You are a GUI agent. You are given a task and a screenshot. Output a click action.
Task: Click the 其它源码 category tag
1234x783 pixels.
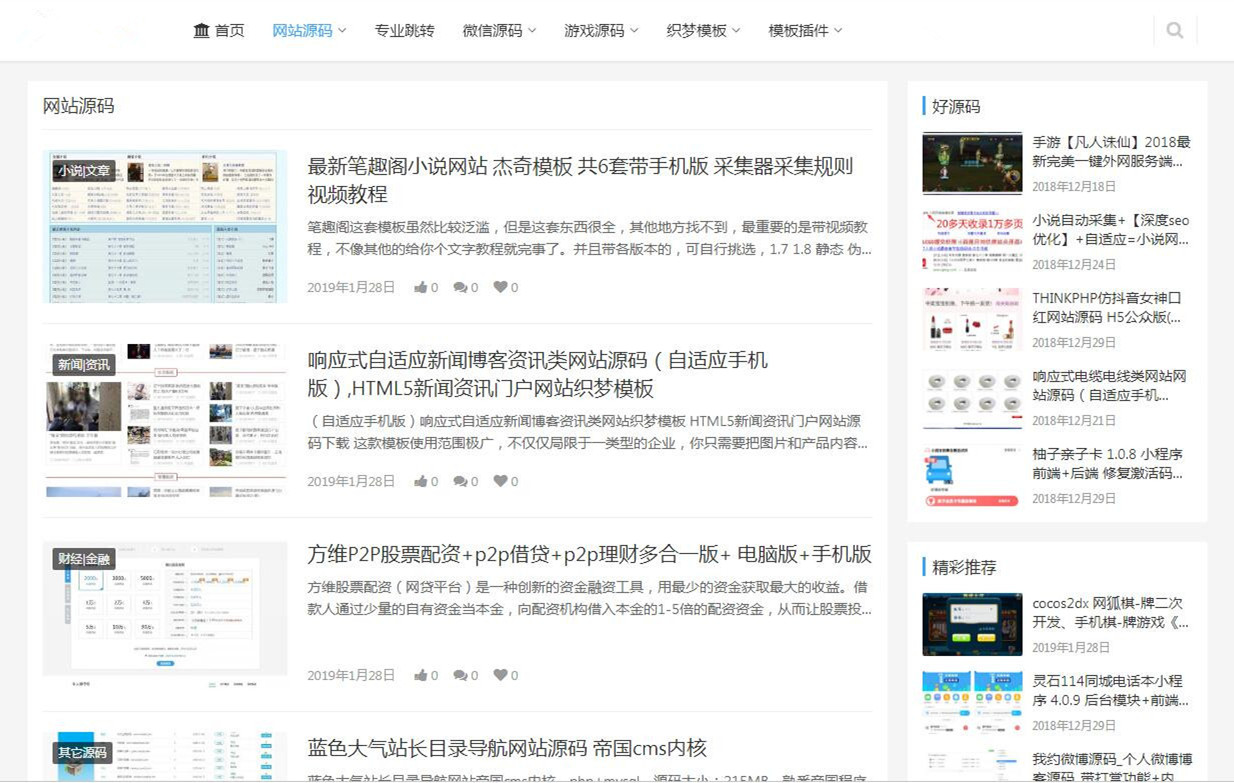[x=82, y=752]
